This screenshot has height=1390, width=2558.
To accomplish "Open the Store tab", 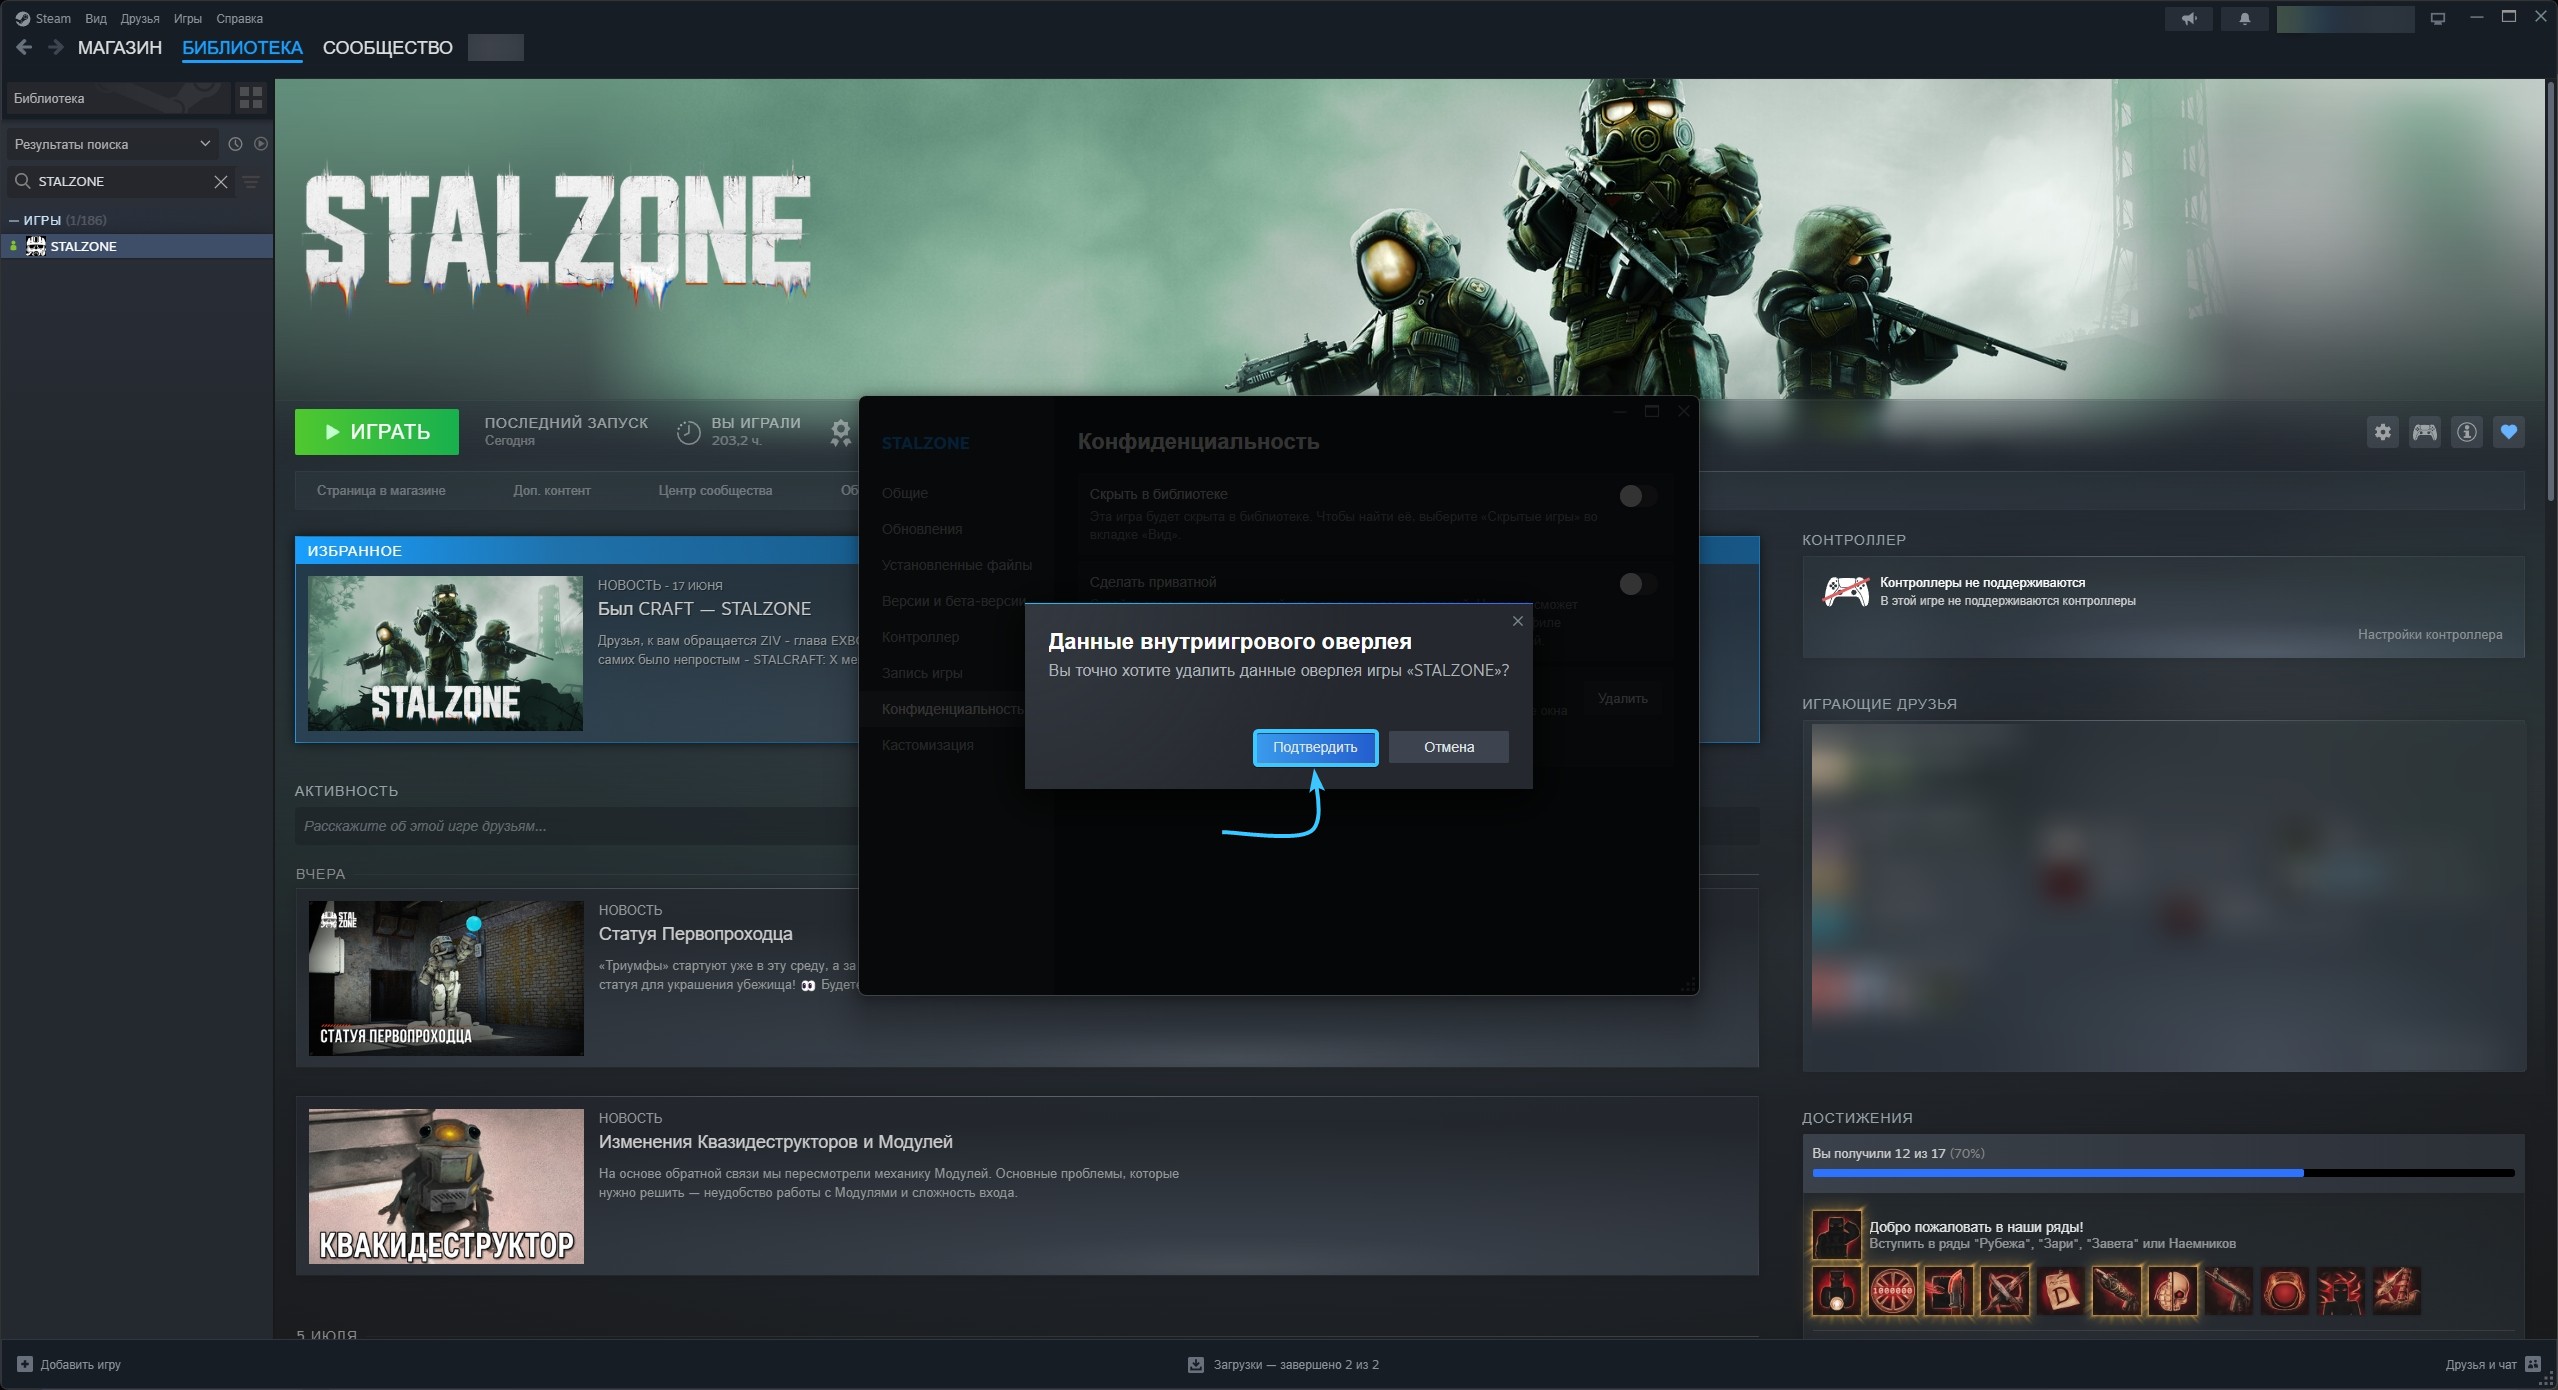I will click(x=120, y=48).
